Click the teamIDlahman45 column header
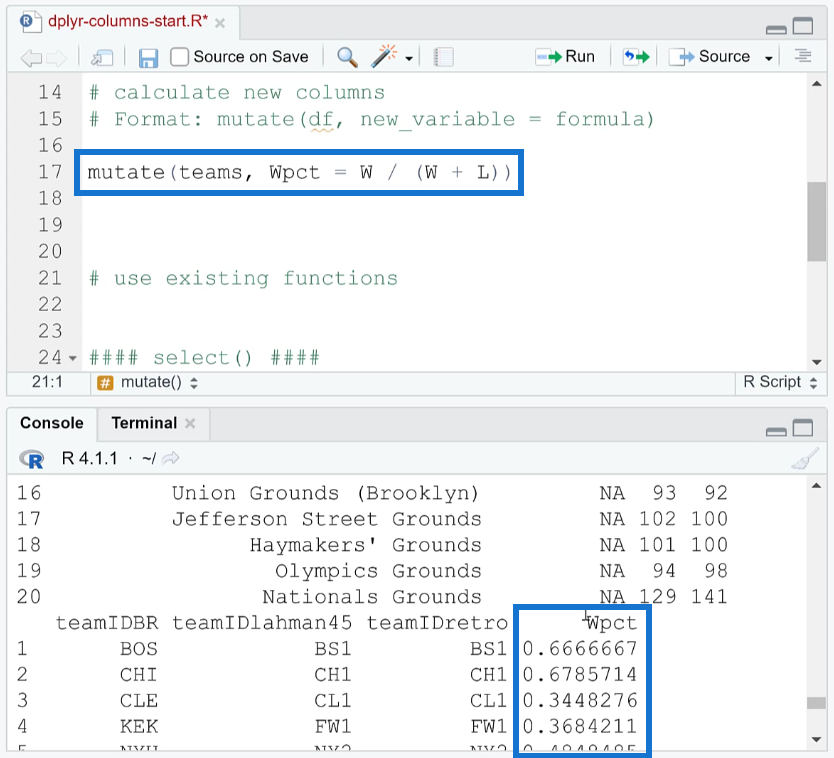Image resolution: width=834 pixels, height=758 pixels. (x=262, y=623)
